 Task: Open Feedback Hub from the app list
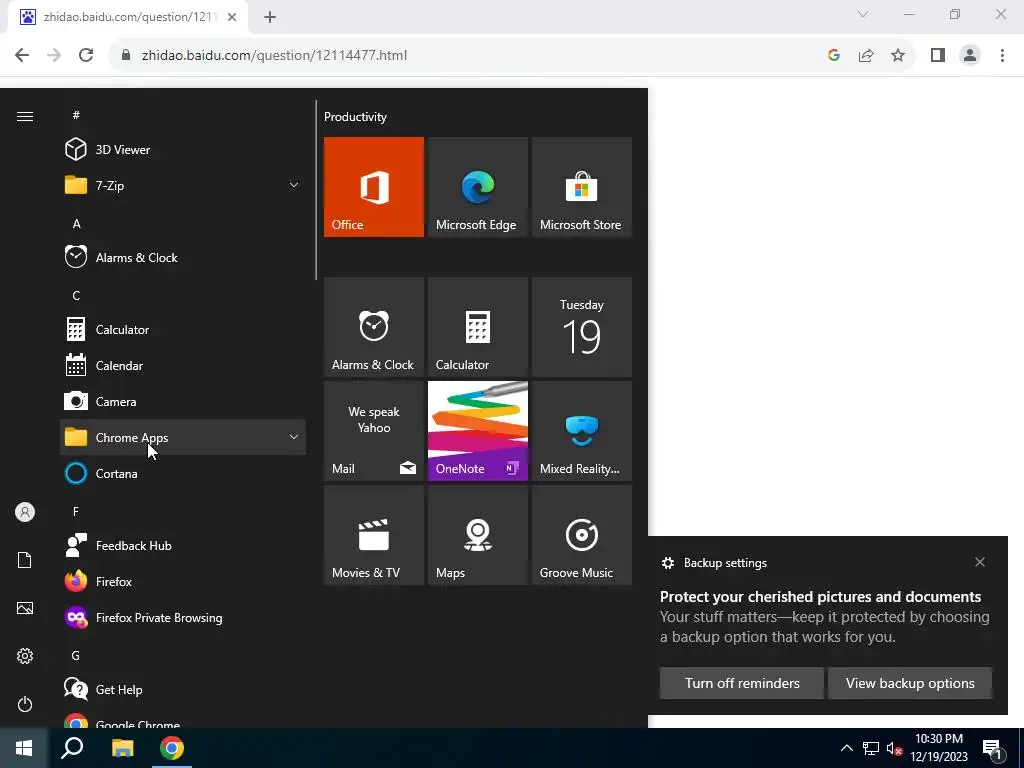point(183,545)
